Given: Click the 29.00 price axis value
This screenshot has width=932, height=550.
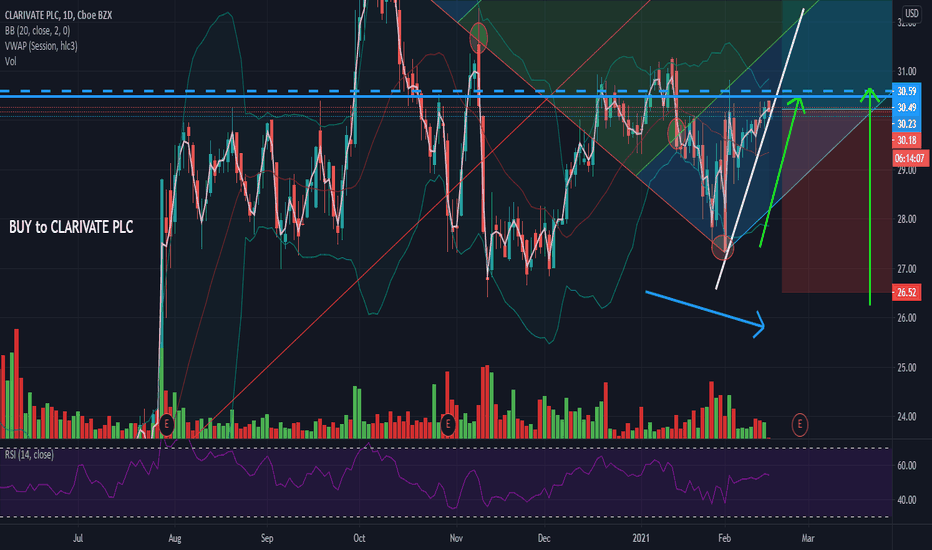Looking at the screenshot, I should [906, 171].
